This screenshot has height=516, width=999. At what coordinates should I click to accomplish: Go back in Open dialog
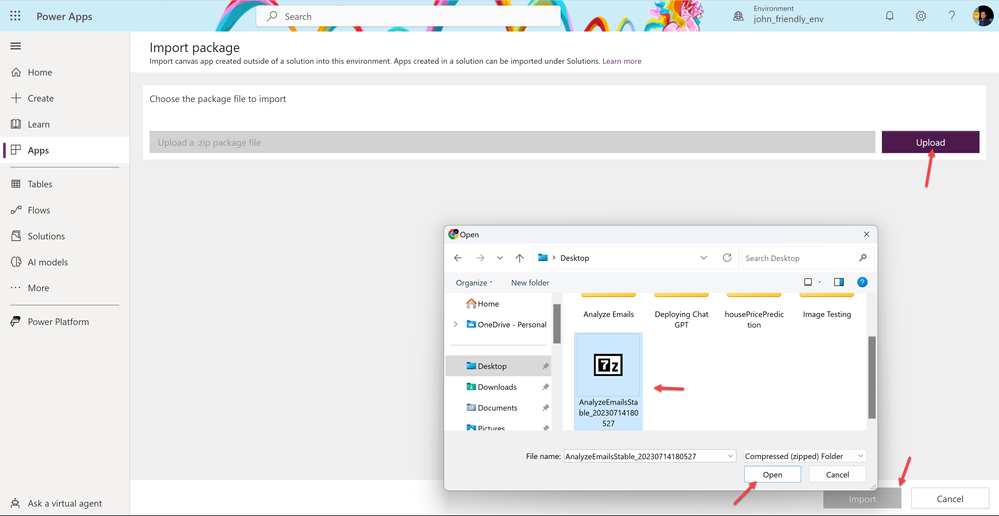coord(457,258)
